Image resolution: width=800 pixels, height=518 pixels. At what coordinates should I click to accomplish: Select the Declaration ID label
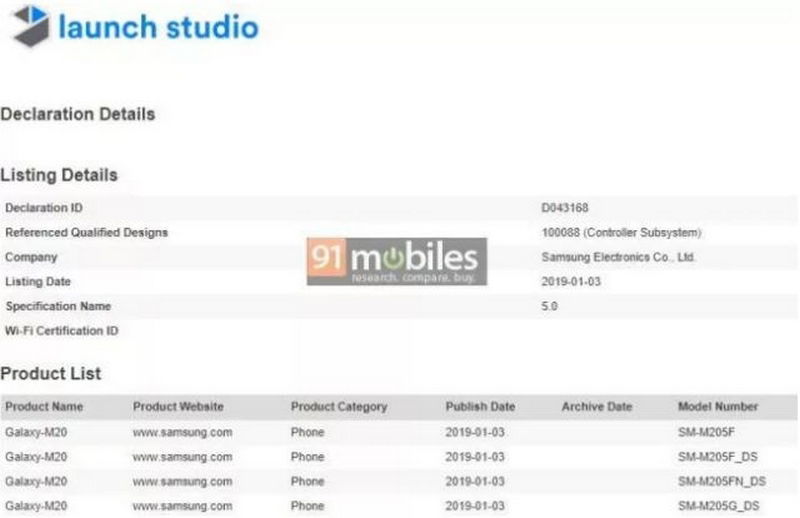point(44,208)
